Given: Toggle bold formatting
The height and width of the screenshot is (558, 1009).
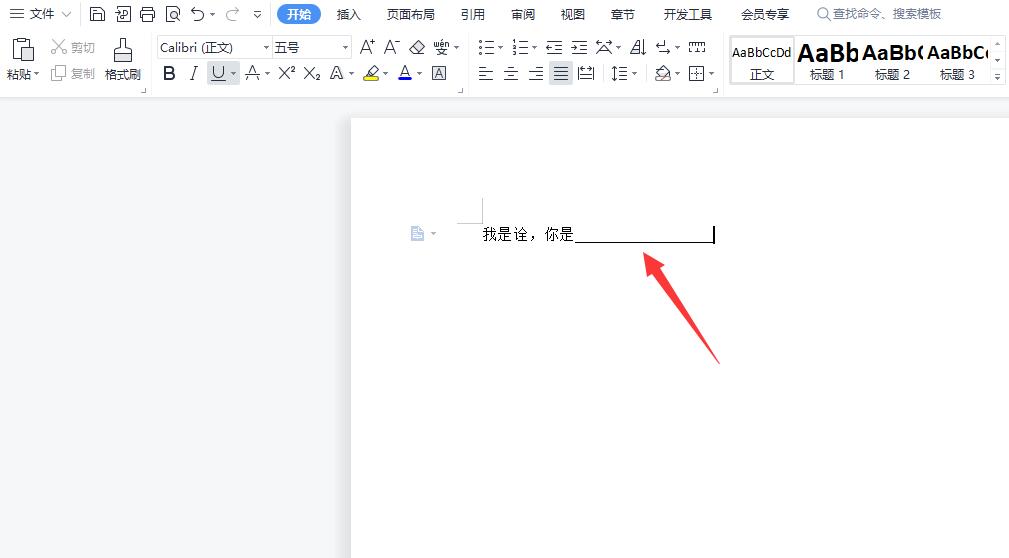Looking at the screenshot, I should point(169,73).
